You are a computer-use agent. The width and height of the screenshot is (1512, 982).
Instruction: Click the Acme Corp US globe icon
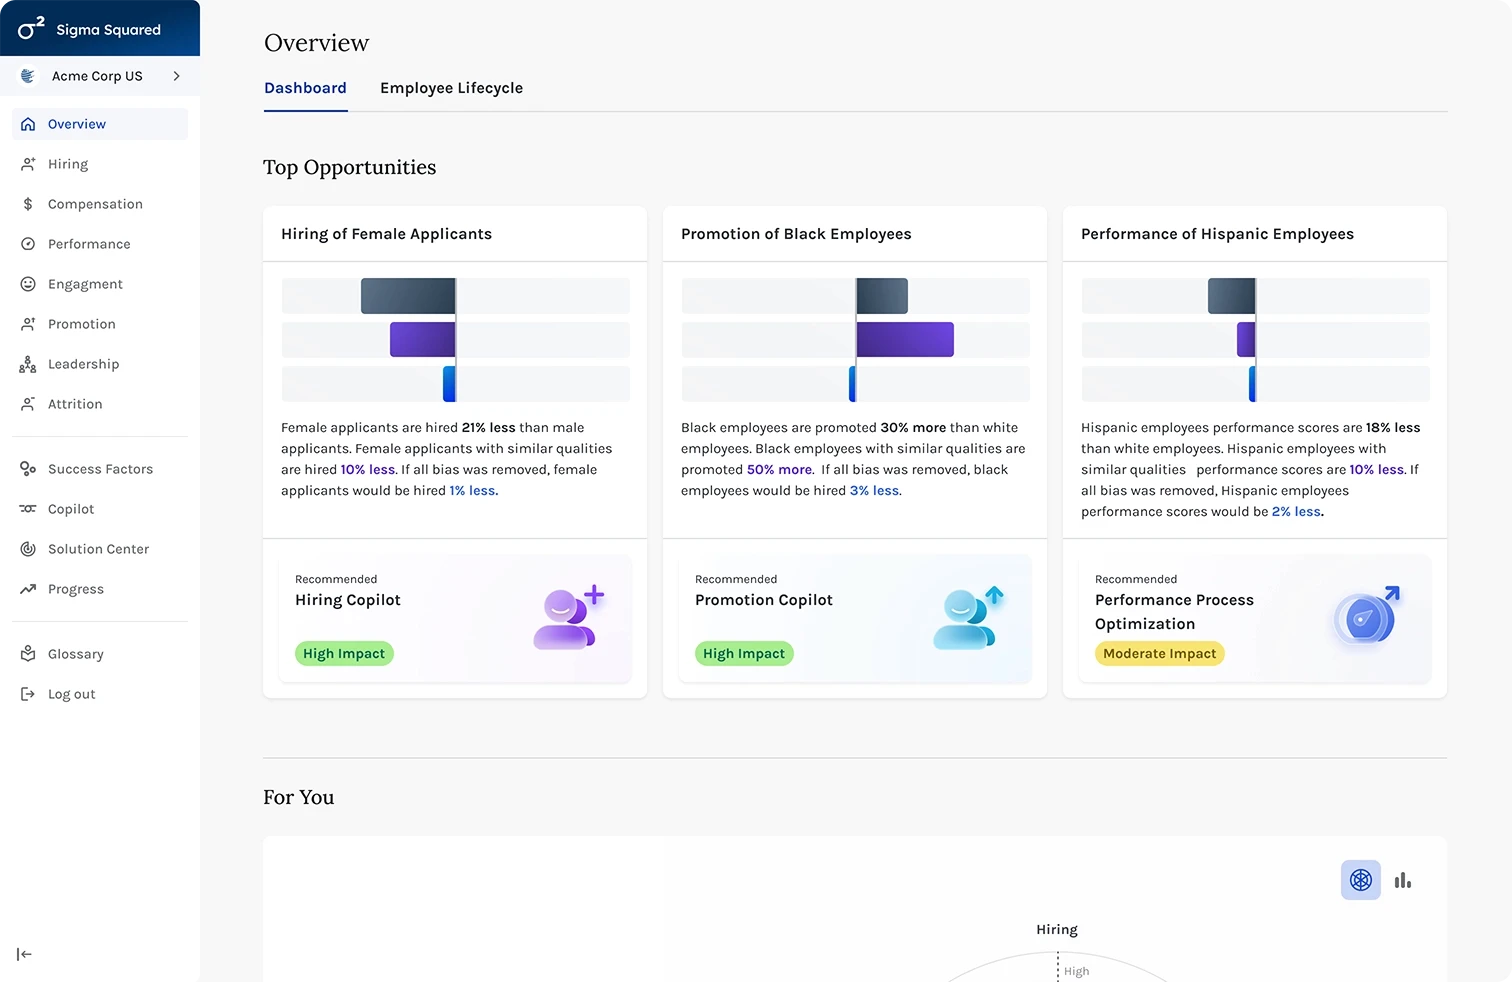[x=28, y=76]
